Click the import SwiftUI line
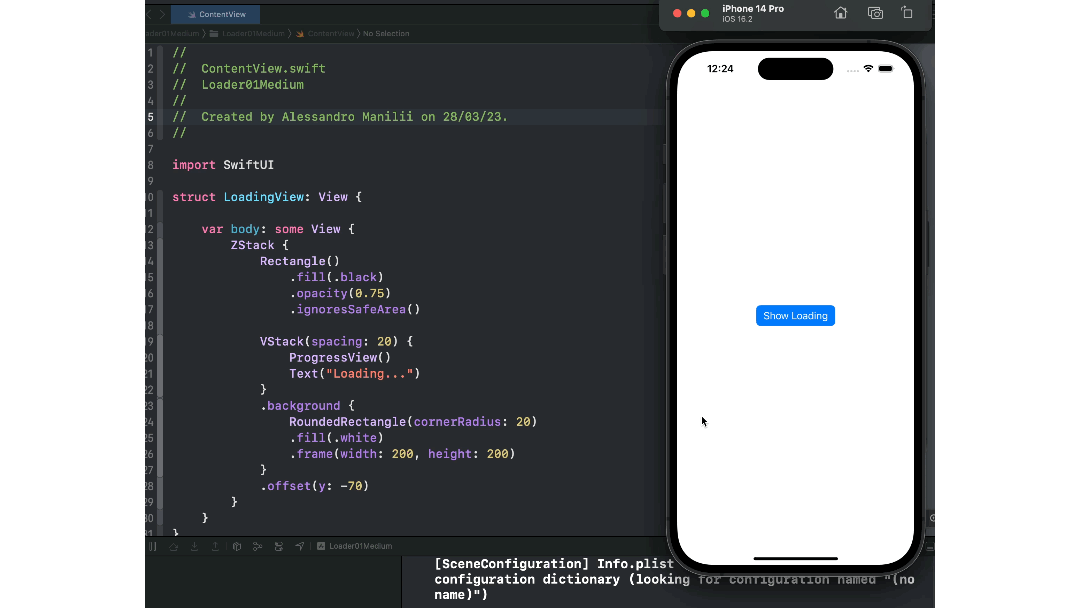The width and height of the screenshot is (1080, 608). 223,165
